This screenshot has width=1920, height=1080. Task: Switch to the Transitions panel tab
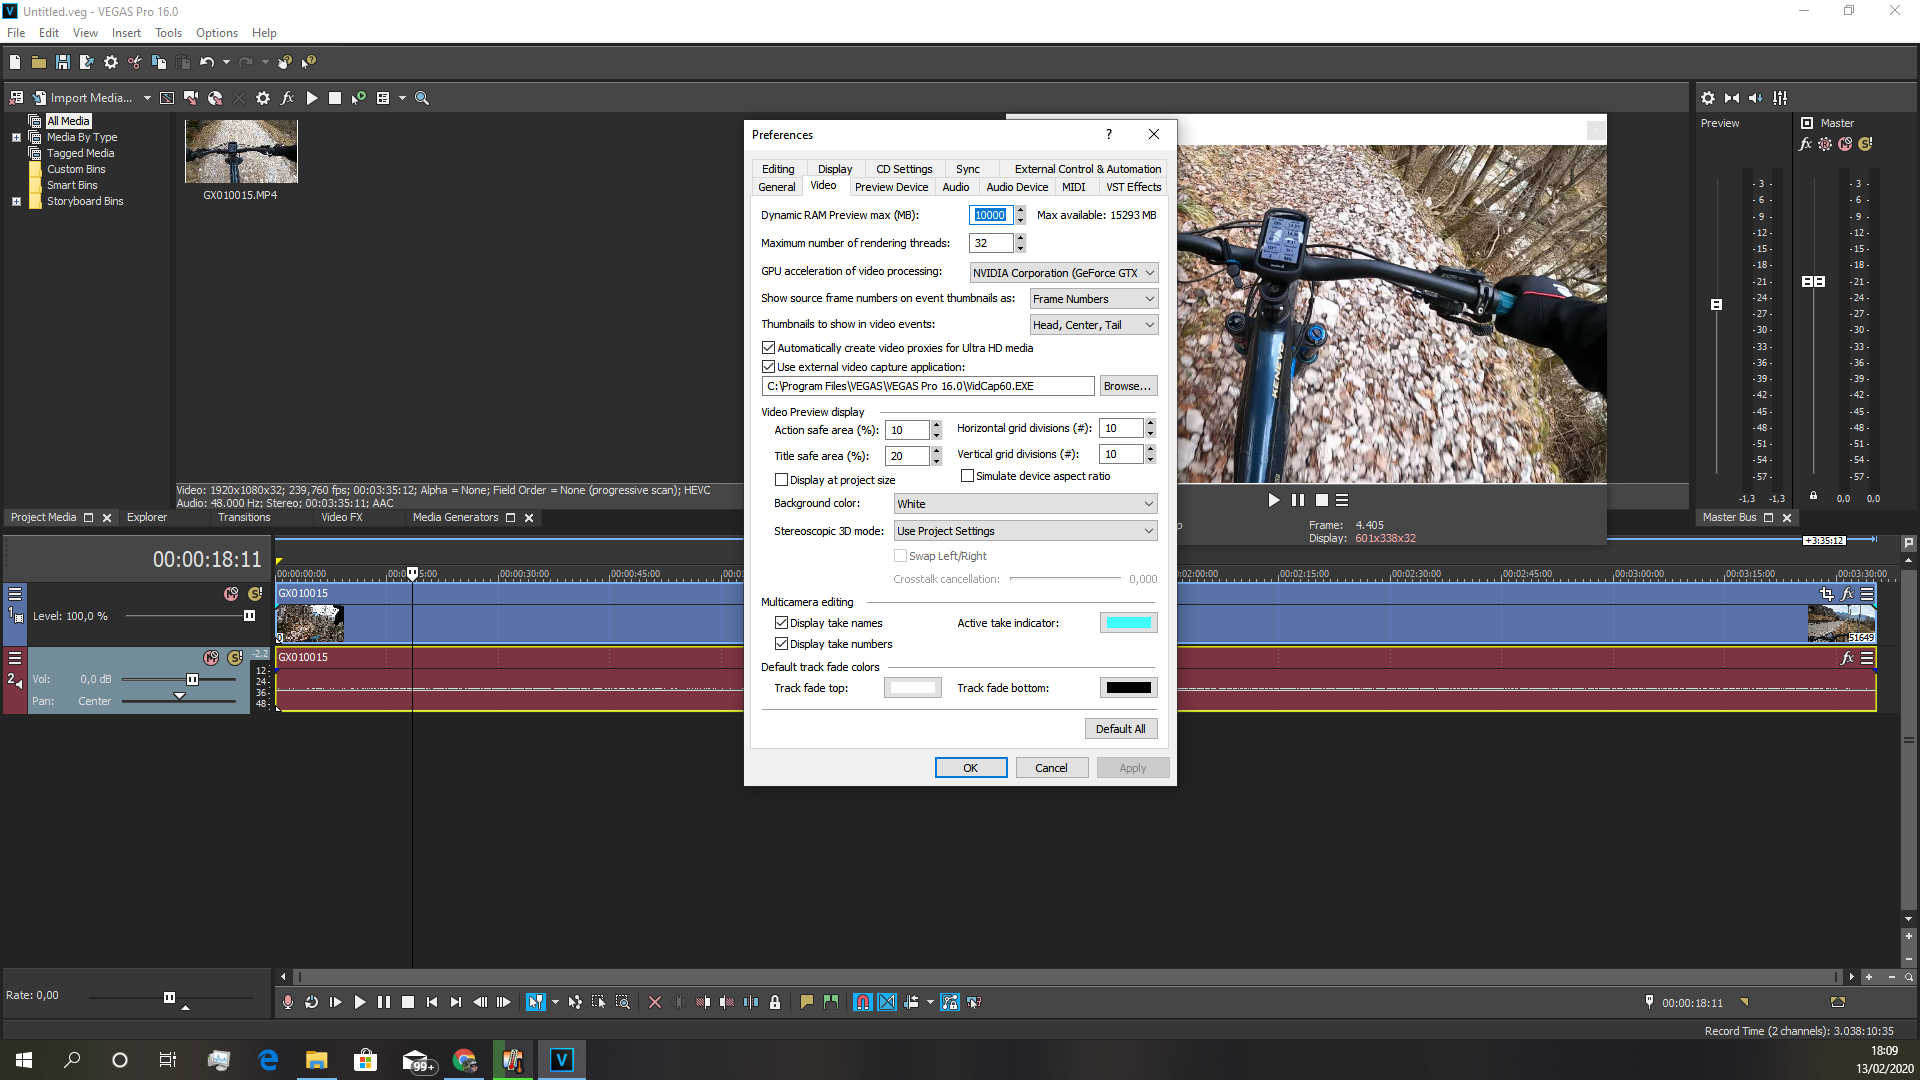[x=244, y=518]
